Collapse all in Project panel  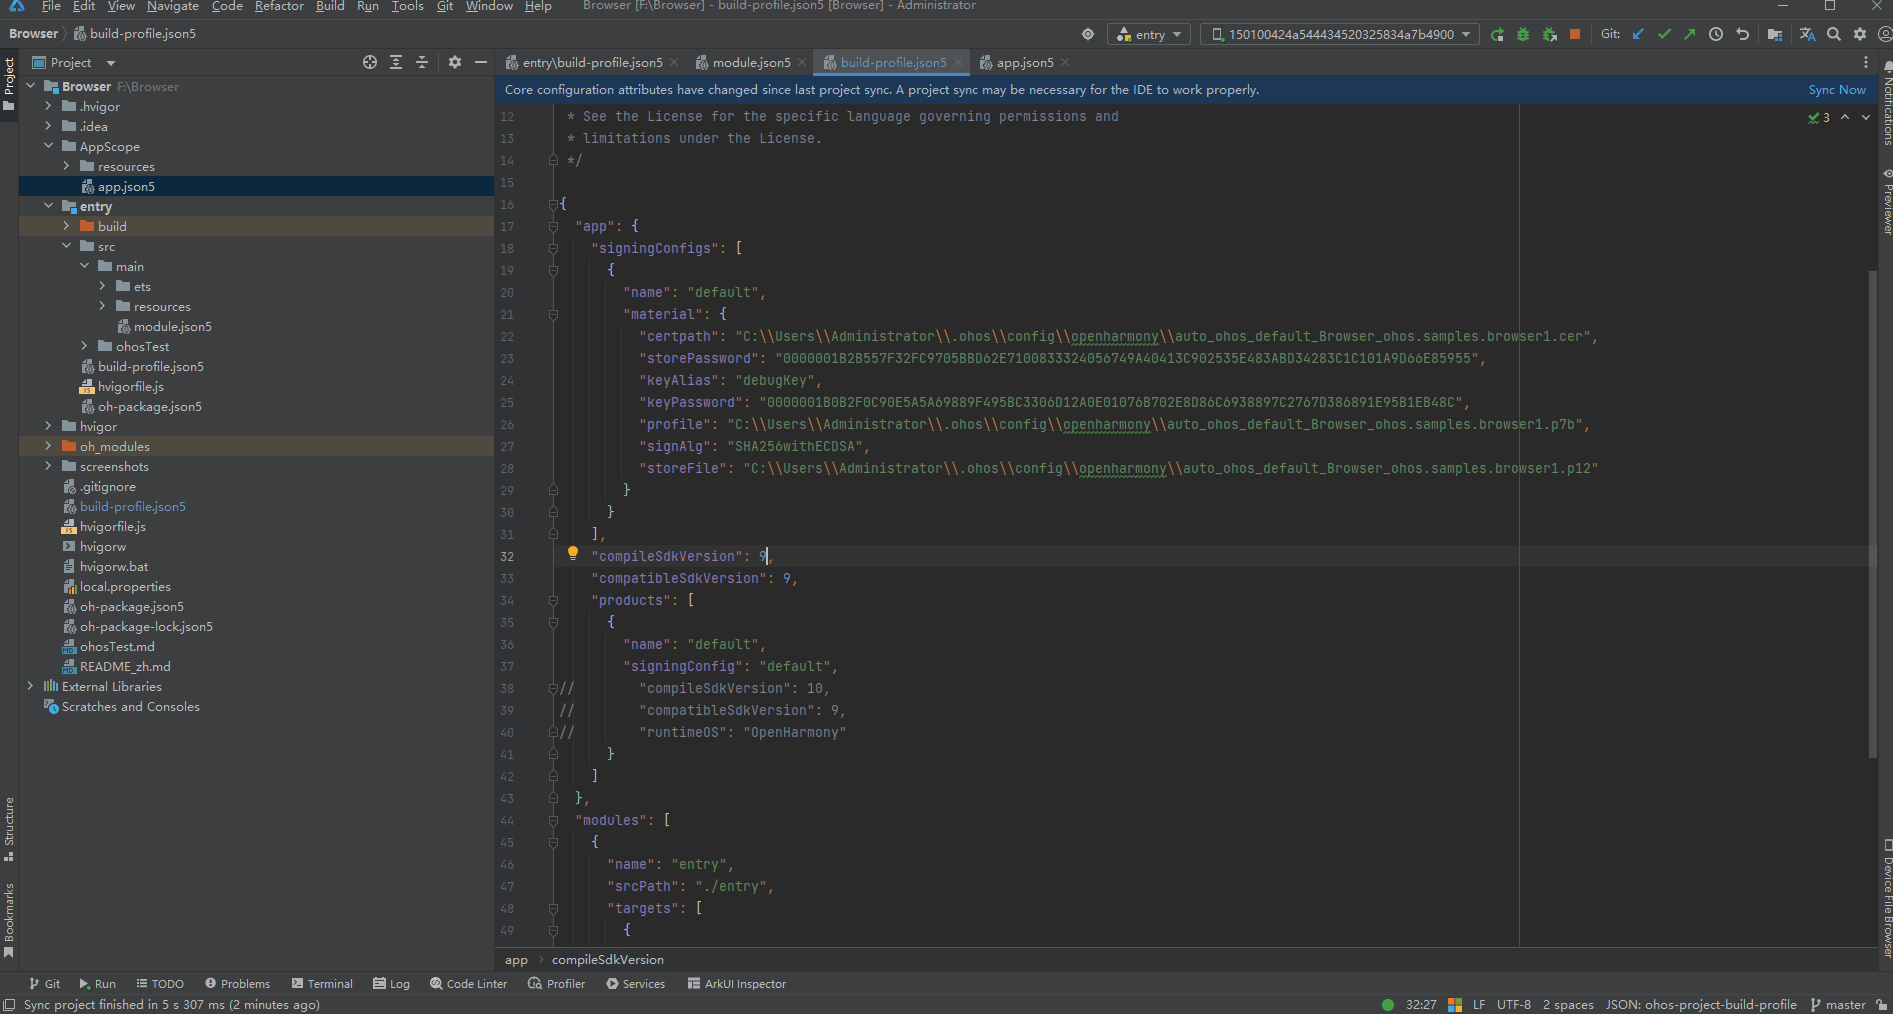422,62
